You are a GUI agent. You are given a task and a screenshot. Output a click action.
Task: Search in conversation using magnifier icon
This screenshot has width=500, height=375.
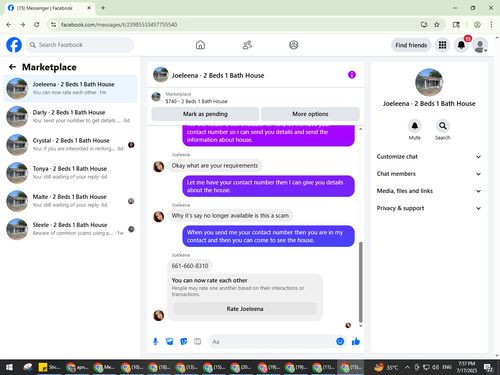[x=443, y=126]
